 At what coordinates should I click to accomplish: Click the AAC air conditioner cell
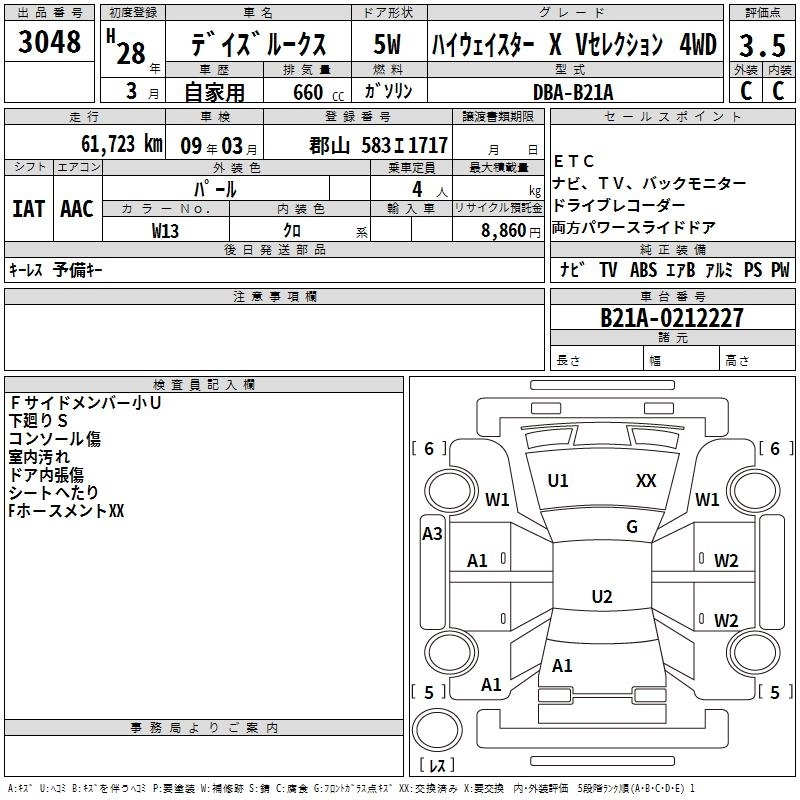(76, 208)
